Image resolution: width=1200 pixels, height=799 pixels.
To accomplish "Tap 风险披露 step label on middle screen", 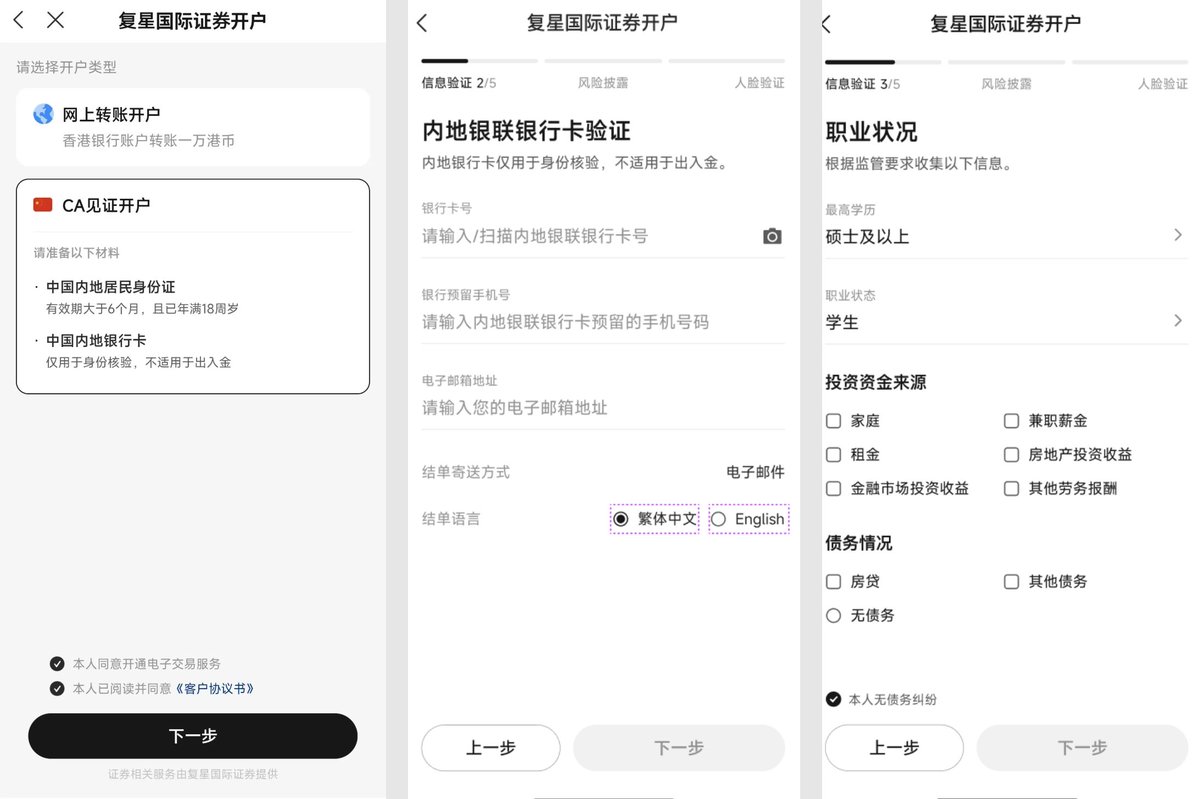I will coord(603,83).
